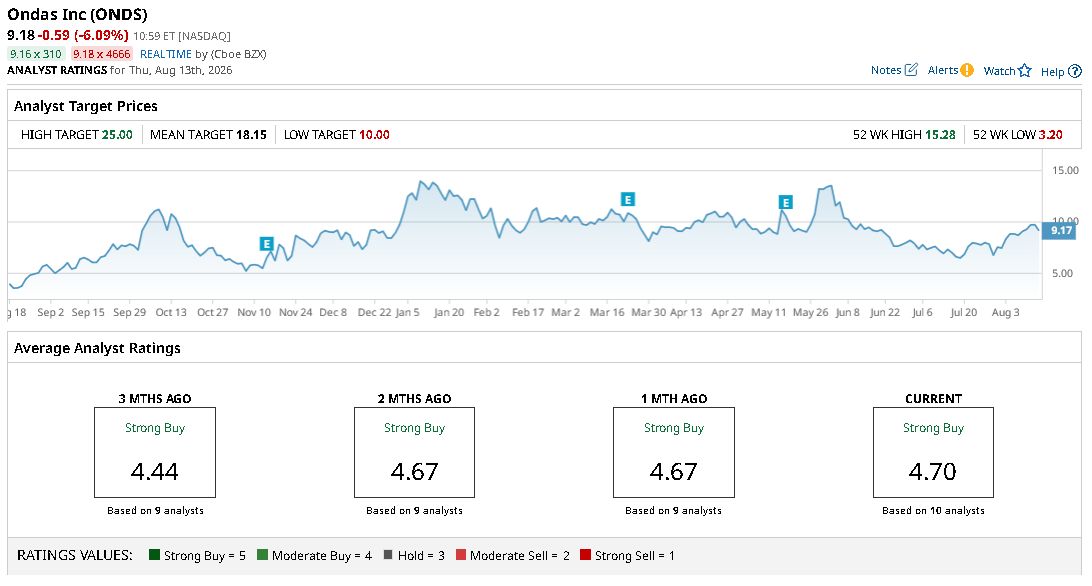Click the light red Moderate Sell legend swatch
1092x586 pixels.
[460, 555]
